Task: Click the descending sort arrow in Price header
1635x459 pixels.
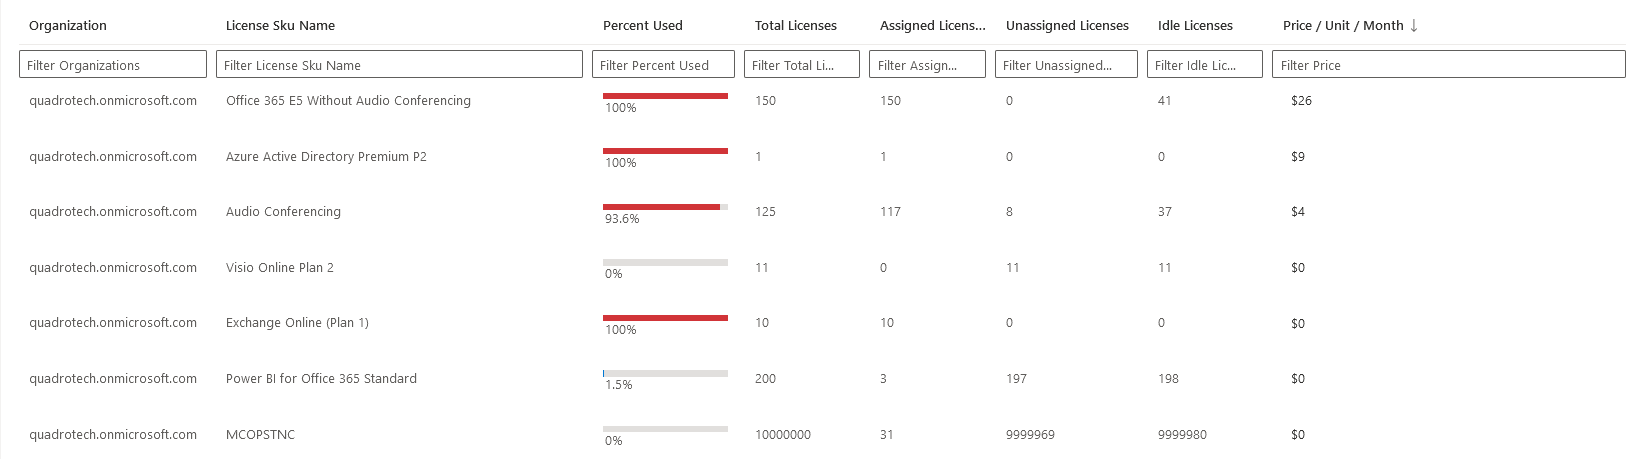Action: (1413, 26)
